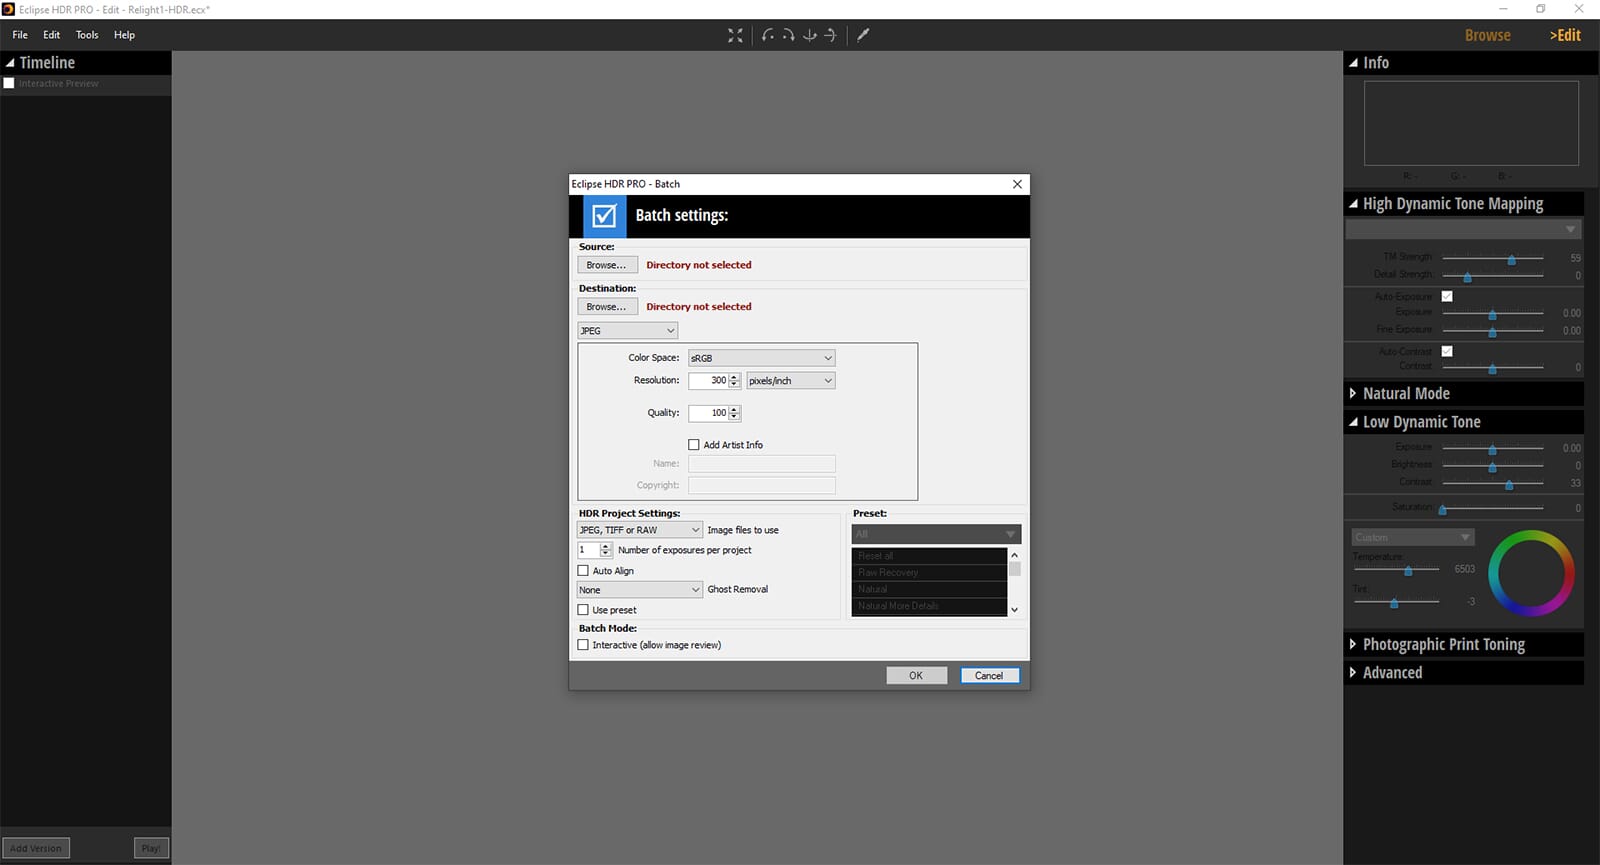Cancel the Batch dialog
Viewport: 1600px width, 865px height.
coord(990,676)
